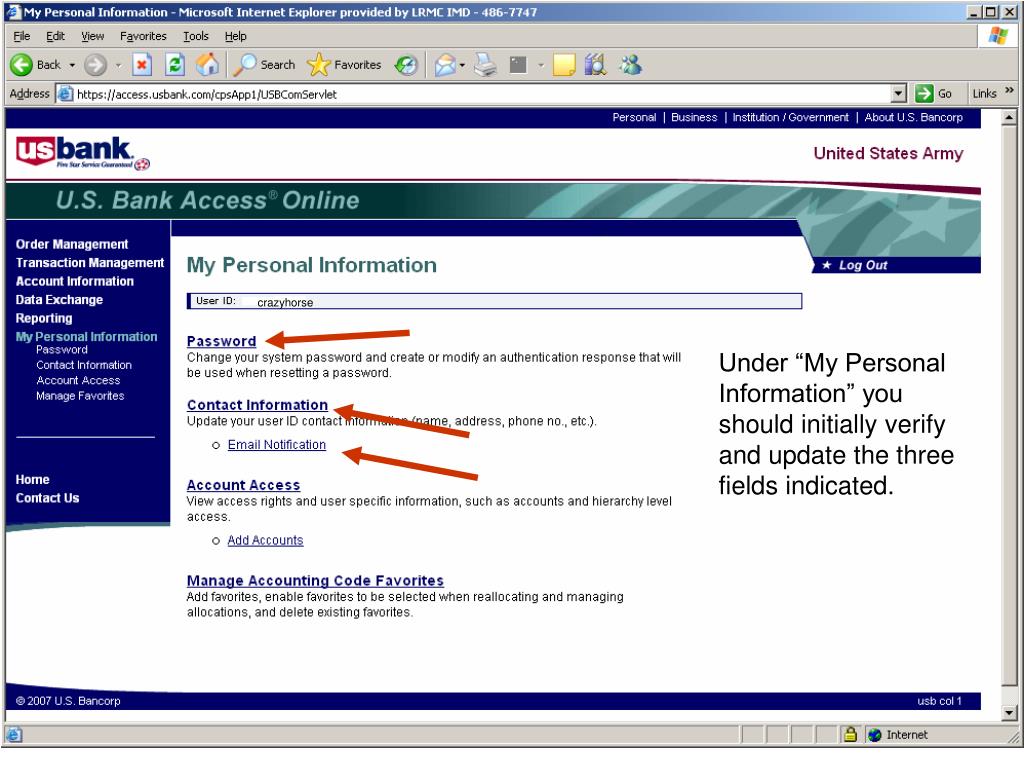Open Favorites star in toolbar
The width and height of the screenshot is (1024, 768).
coord(319,65)
